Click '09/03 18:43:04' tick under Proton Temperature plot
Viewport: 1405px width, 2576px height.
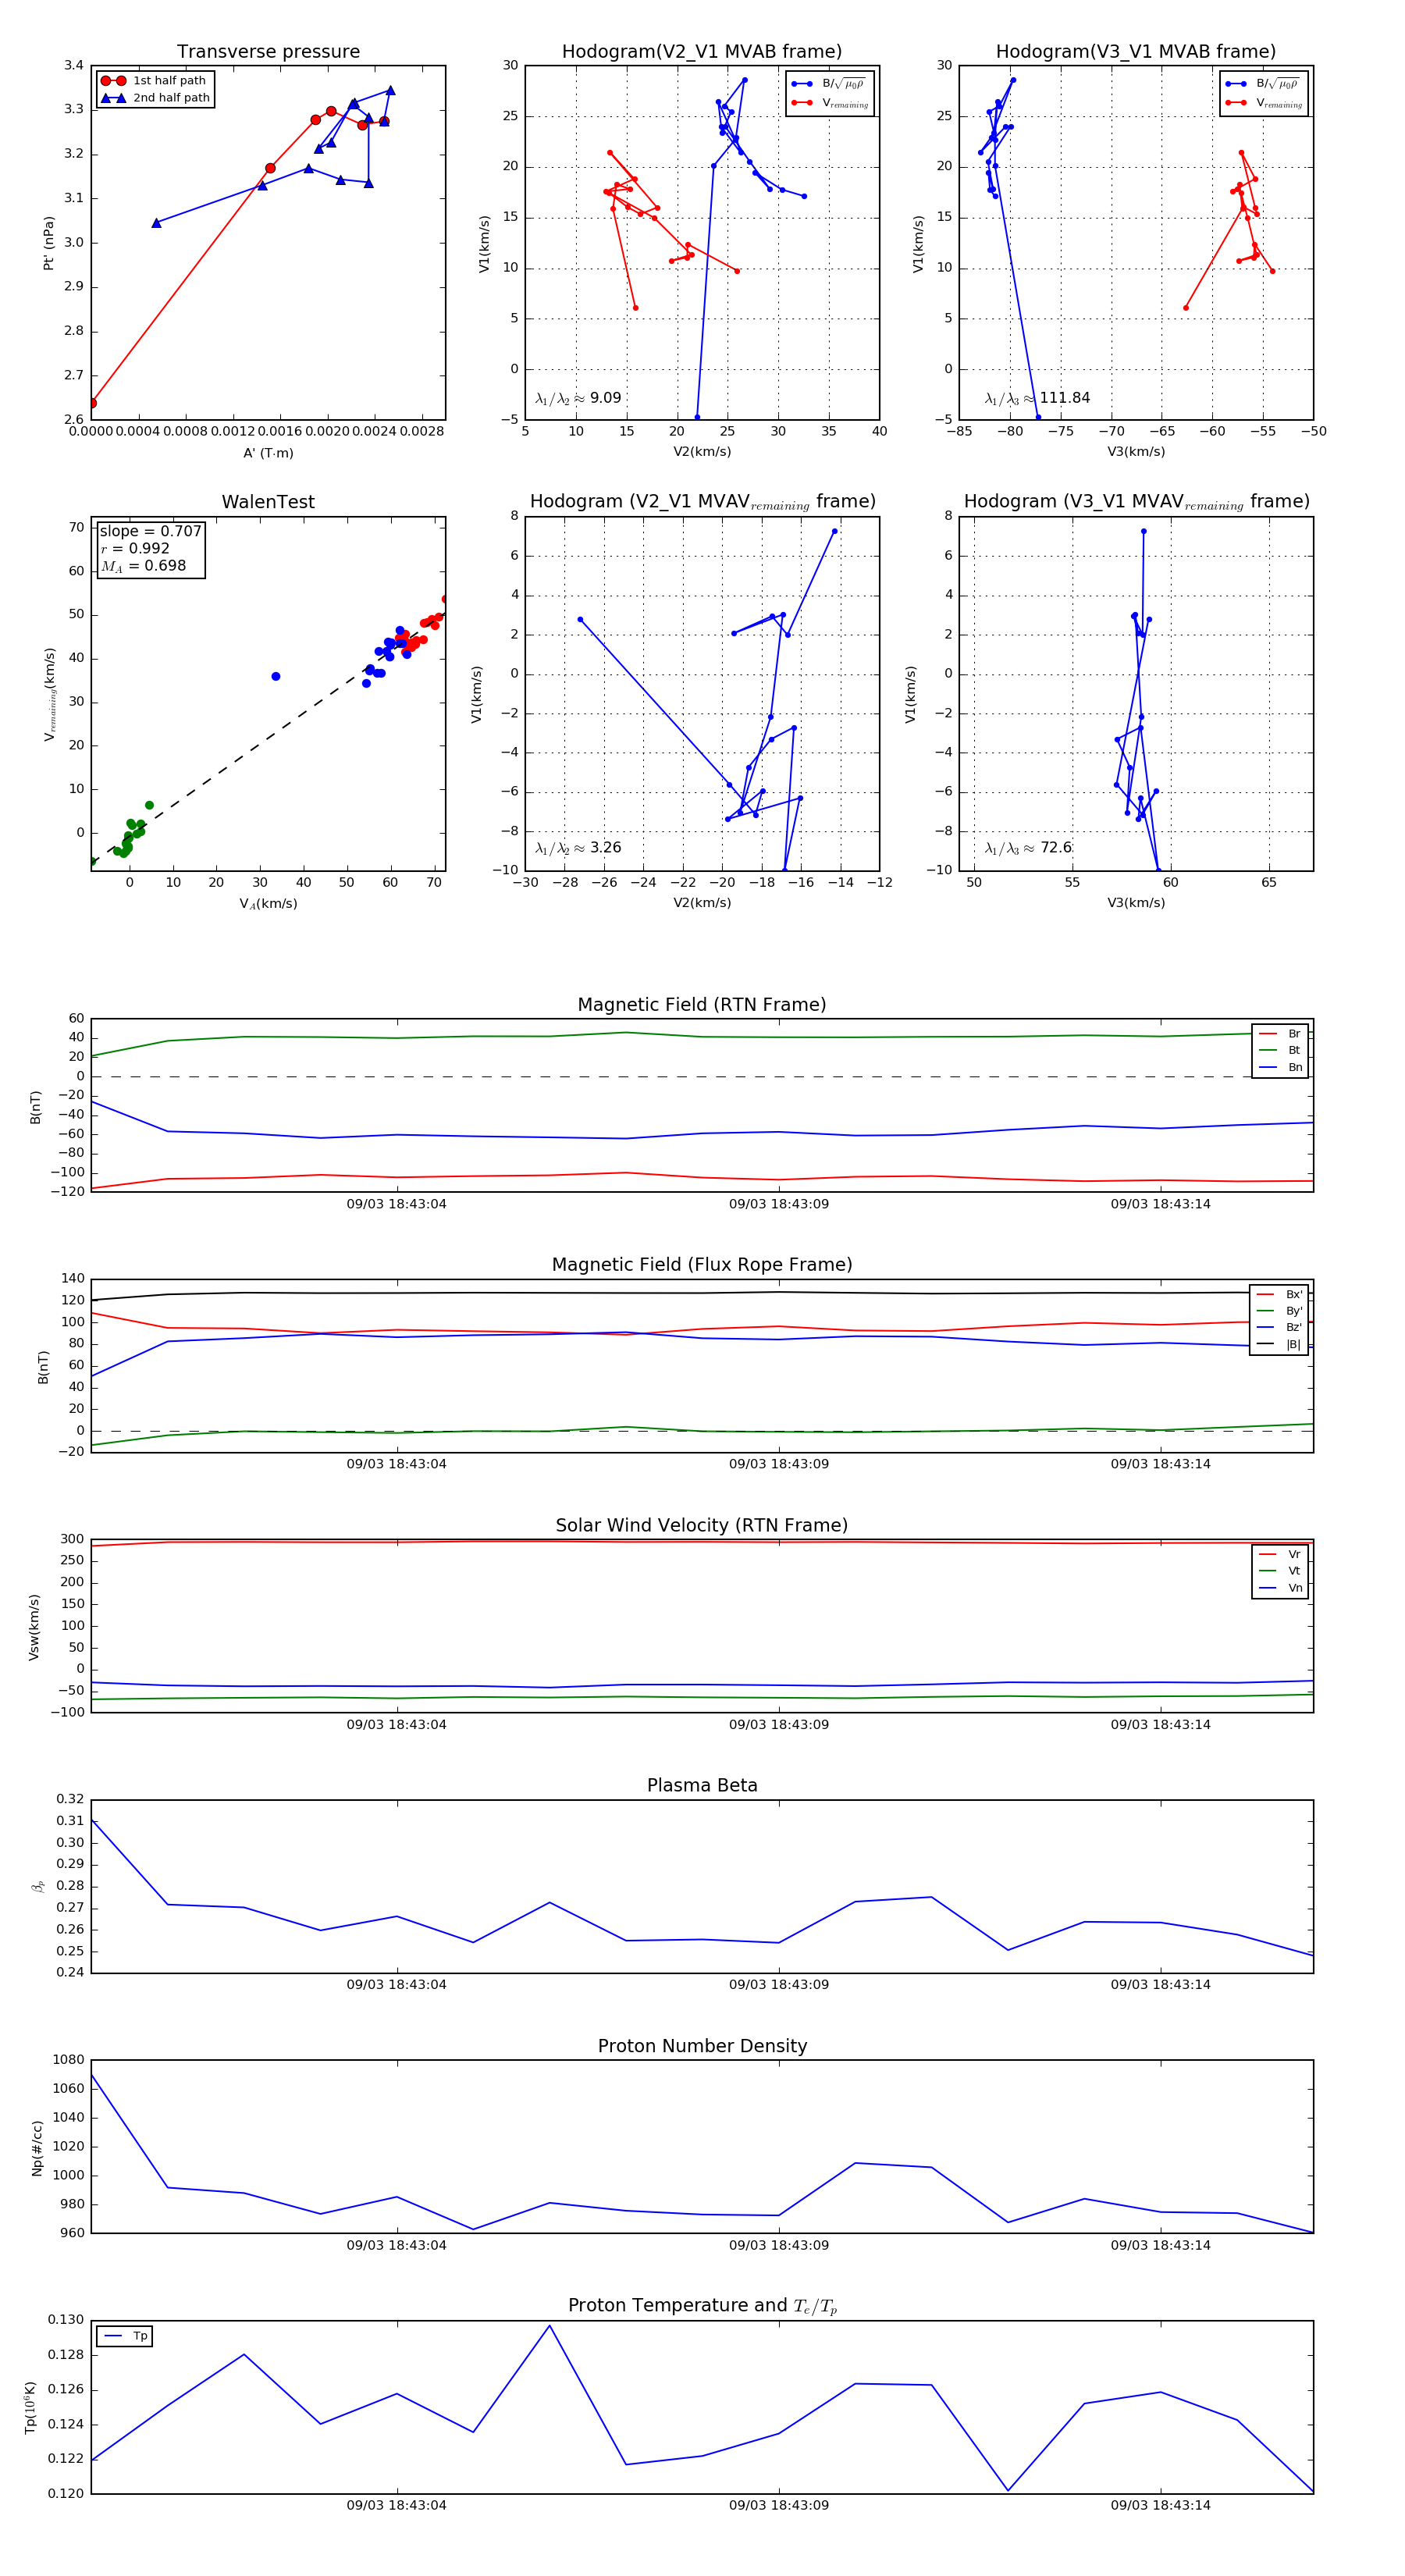click(x=396, y=2506)
